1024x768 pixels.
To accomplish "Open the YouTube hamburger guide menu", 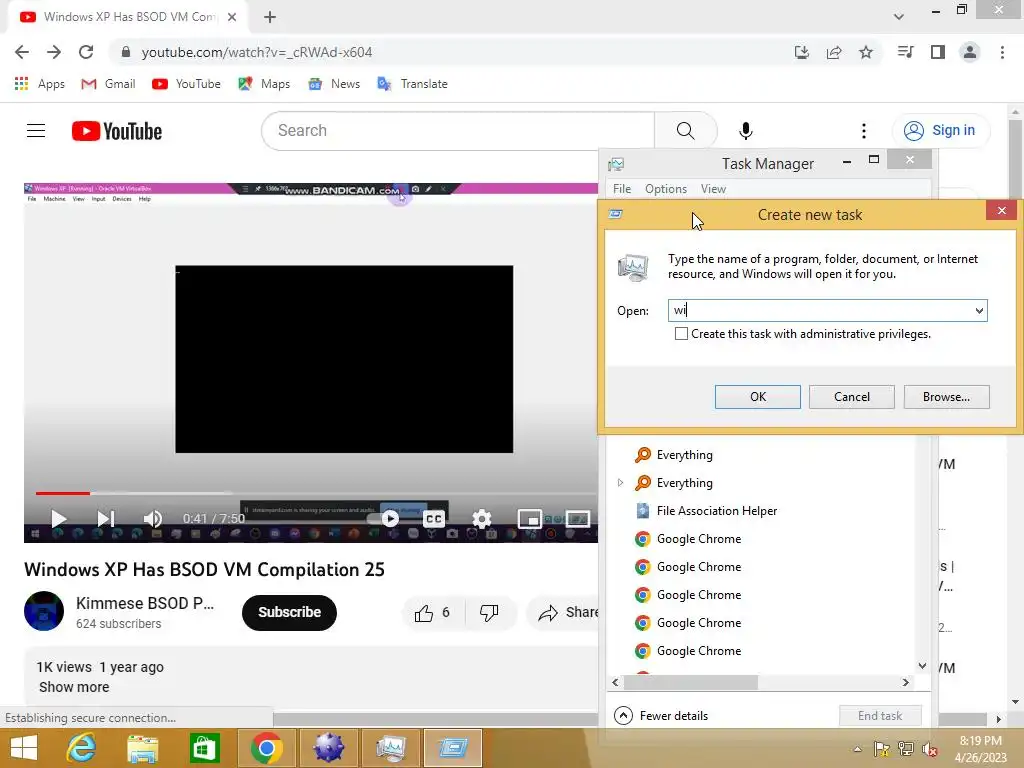I will point(36,131).
